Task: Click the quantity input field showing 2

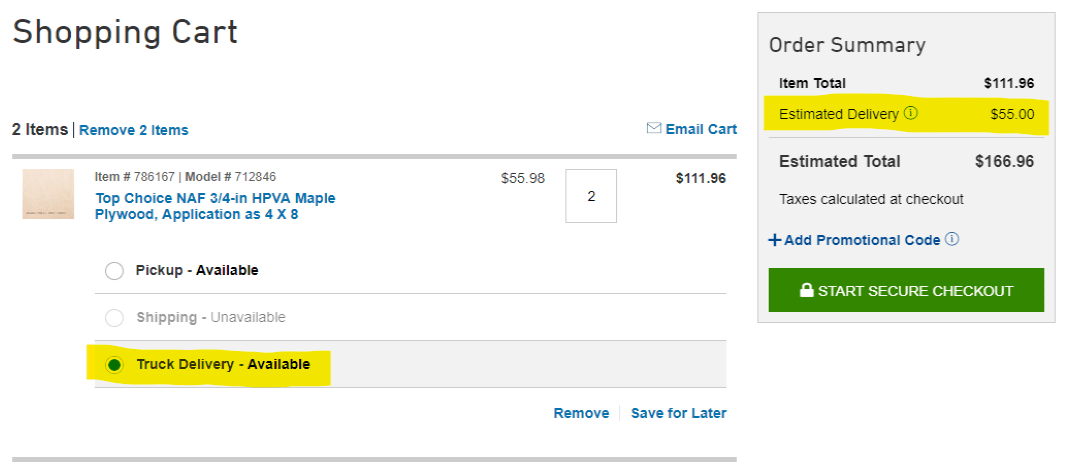Action: [591, 196]
